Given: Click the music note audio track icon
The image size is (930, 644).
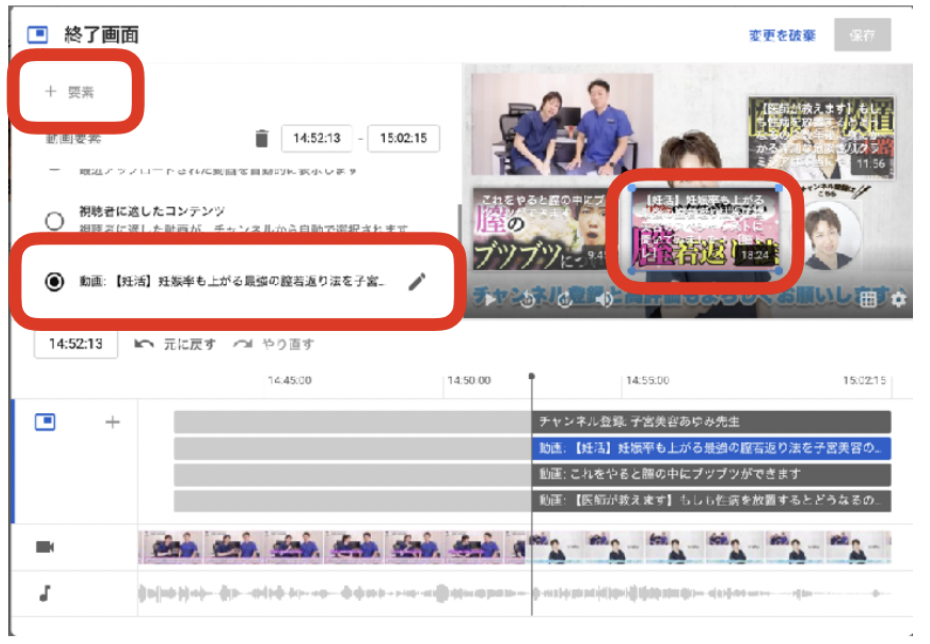Looking at the screenshot, I should tap(45, 593).
